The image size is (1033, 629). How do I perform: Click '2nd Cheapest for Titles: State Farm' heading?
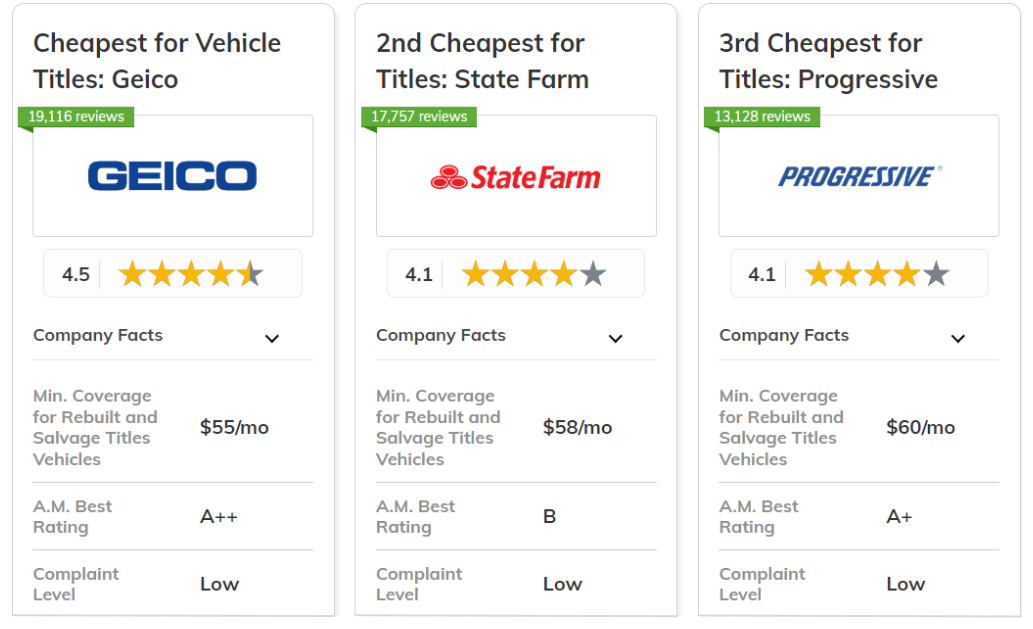482,61
